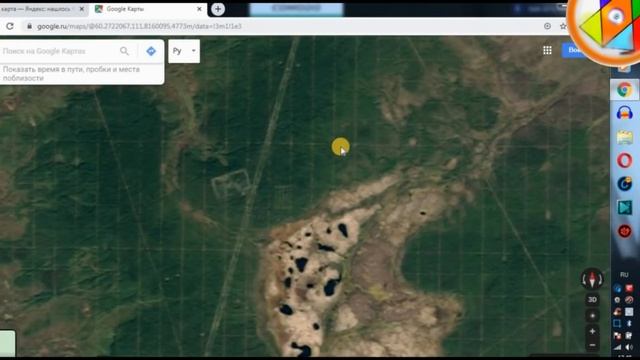Open the volume speaker tray icon

[629, 347]
